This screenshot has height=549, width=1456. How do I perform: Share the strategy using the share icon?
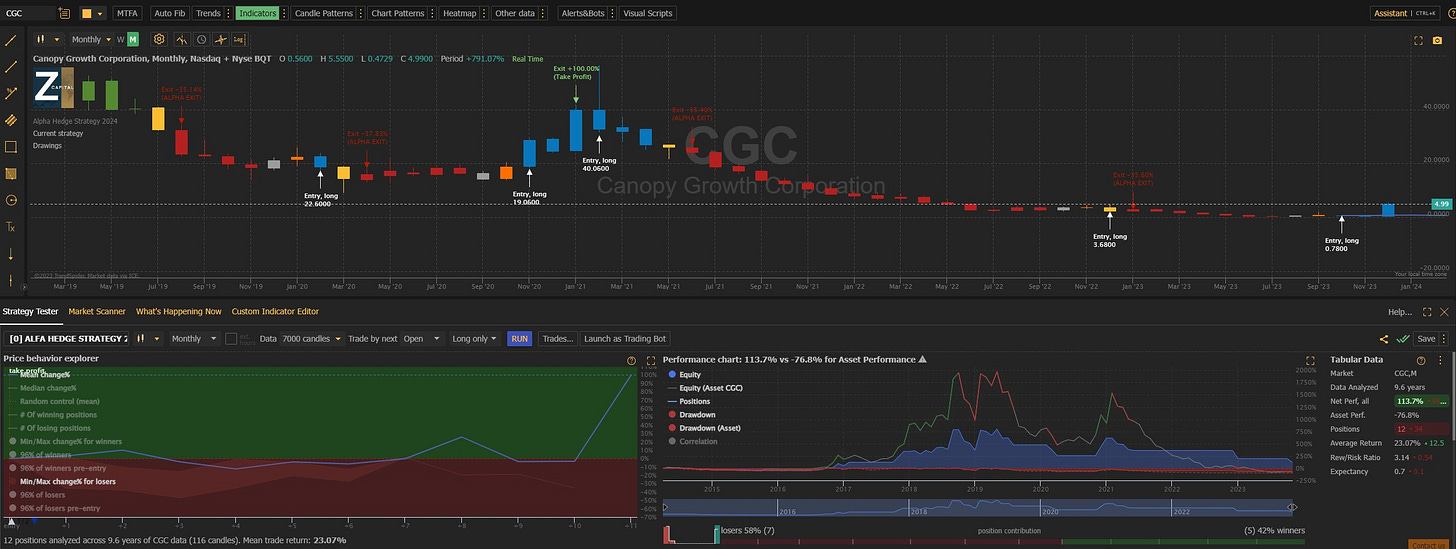[1384, 339]
